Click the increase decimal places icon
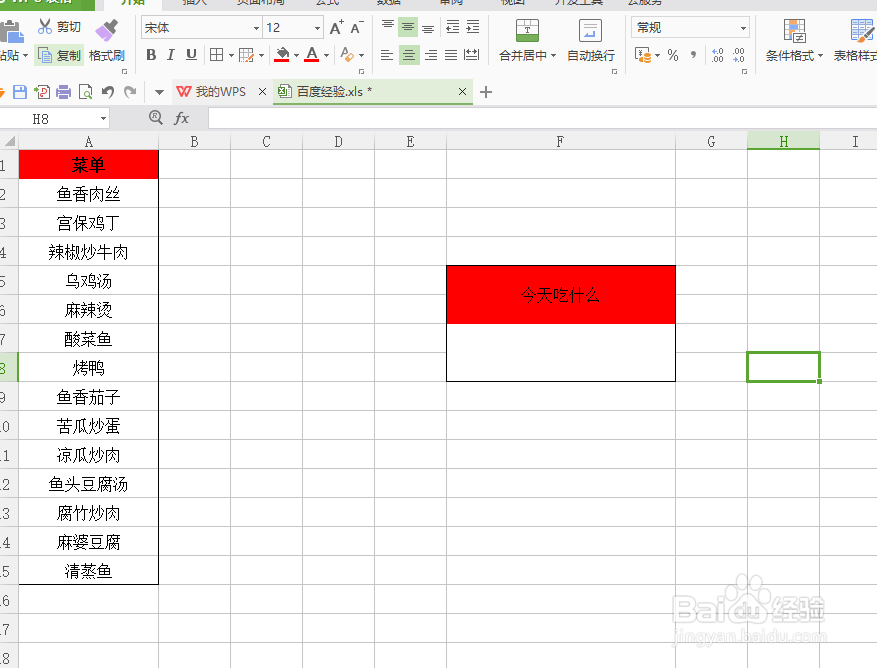The image size is (877, 668). pyautogui.click(x=718, y=55)
